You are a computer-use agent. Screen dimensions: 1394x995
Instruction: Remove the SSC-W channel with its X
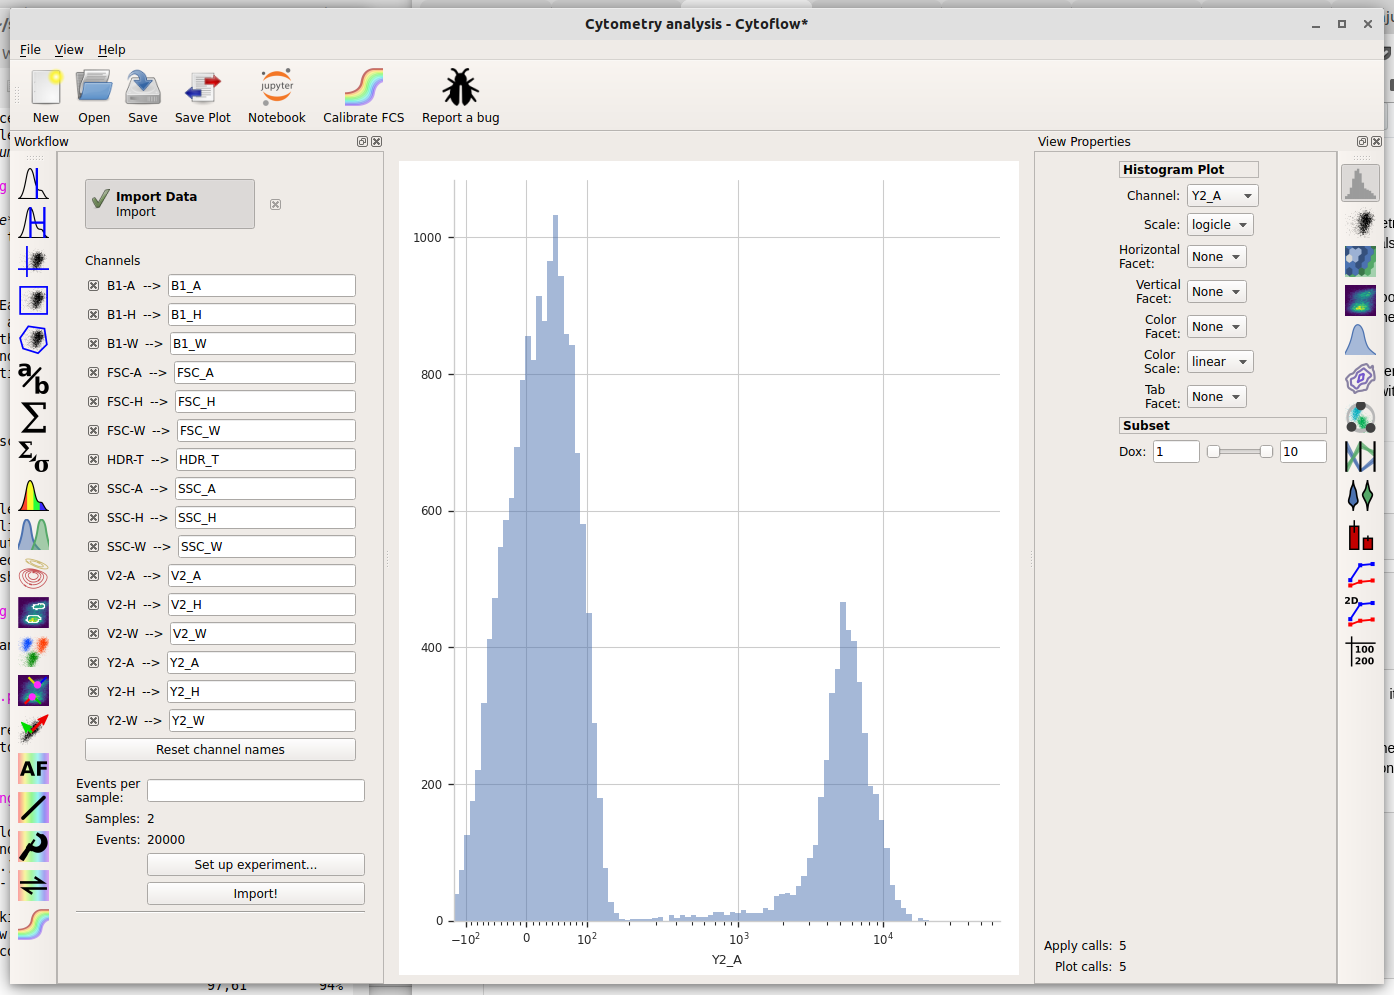point(93,547)
